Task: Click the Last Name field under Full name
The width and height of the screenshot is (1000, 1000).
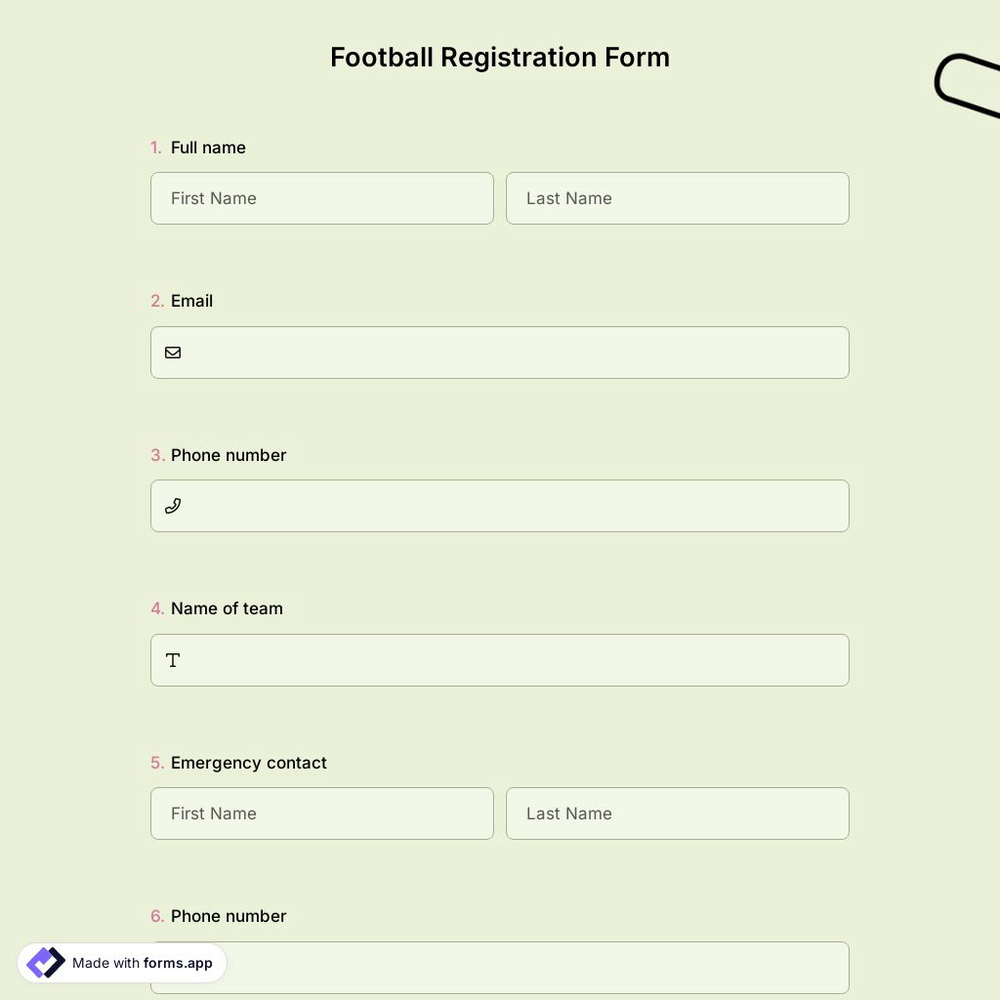Action: coord(677,198)
